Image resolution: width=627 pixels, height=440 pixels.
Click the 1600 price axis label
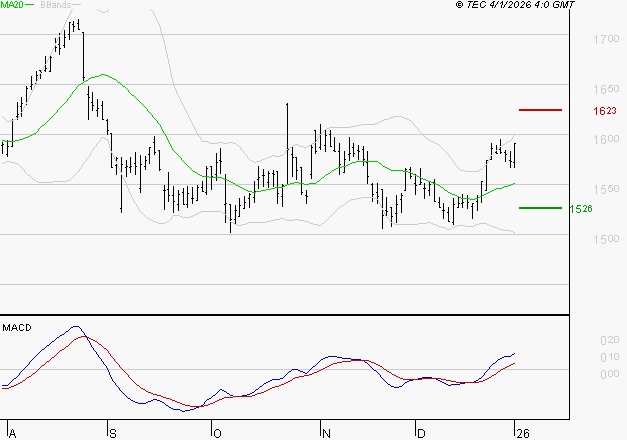606,139
